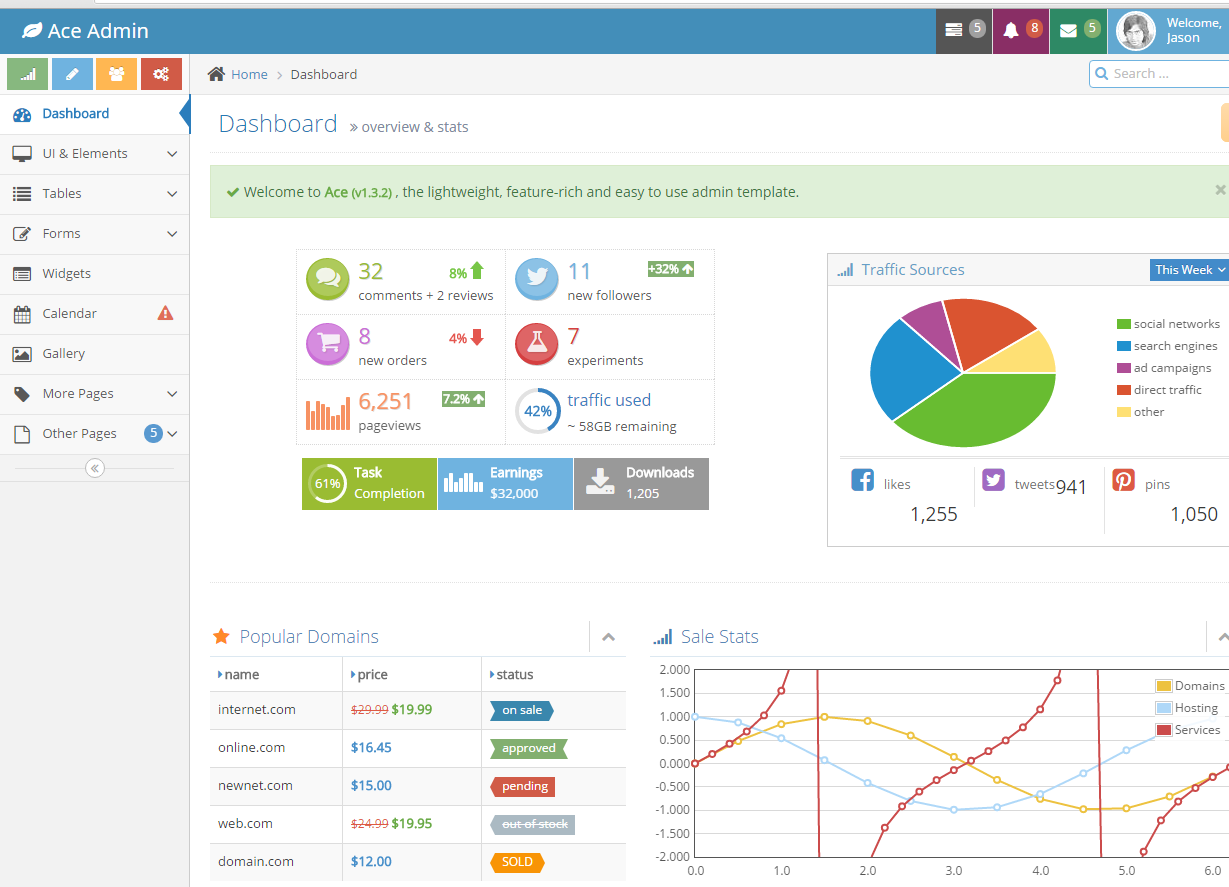Click the Home breadcrumb link
This screenshot has width=1229, height=887.
(x=249, y=75)
